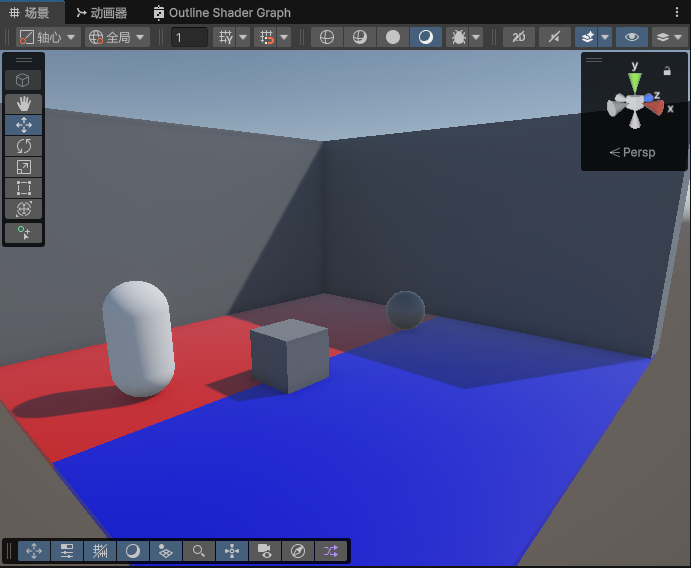Click the camera with eye icon at bottom
Screen dimensions: 691x568
tap(265, 551)
